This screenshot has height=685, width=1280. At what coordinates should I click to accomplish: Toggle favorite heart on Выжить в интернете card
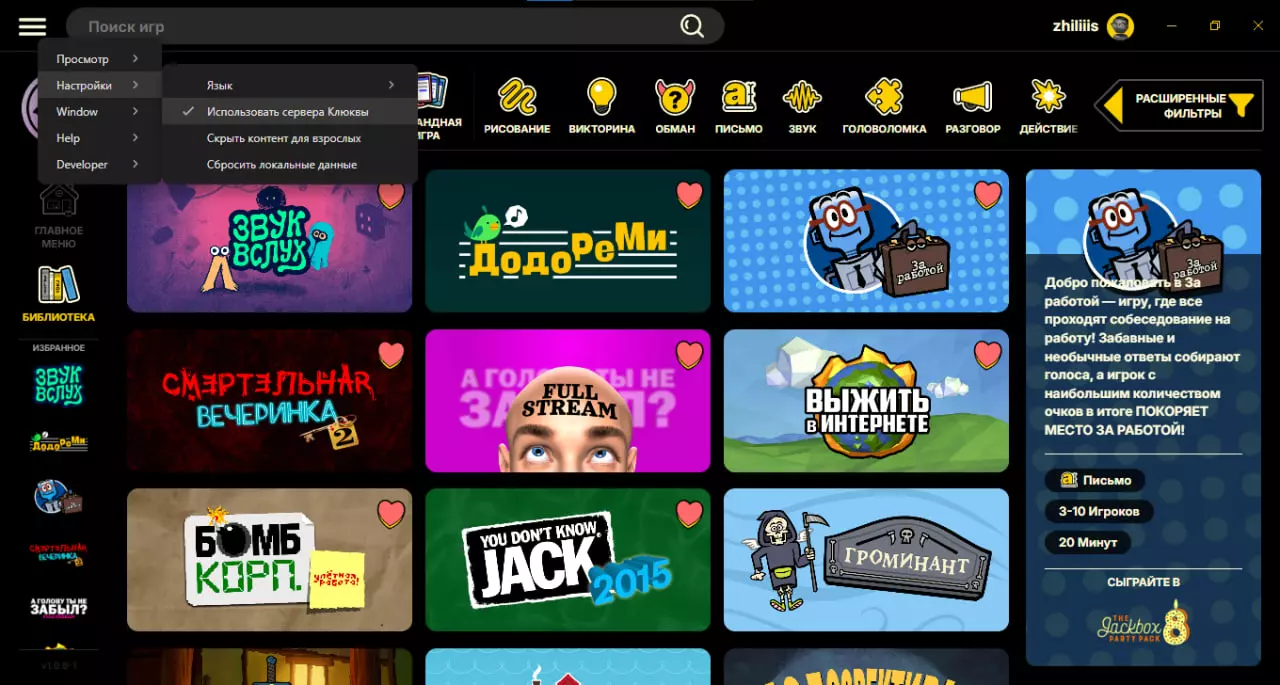(x=987, y=354)
